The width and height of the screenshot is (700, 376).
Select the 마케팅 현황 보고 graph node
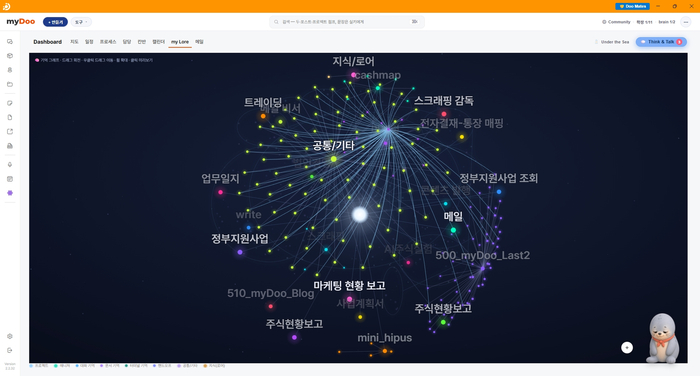click(x=350, y=299)
